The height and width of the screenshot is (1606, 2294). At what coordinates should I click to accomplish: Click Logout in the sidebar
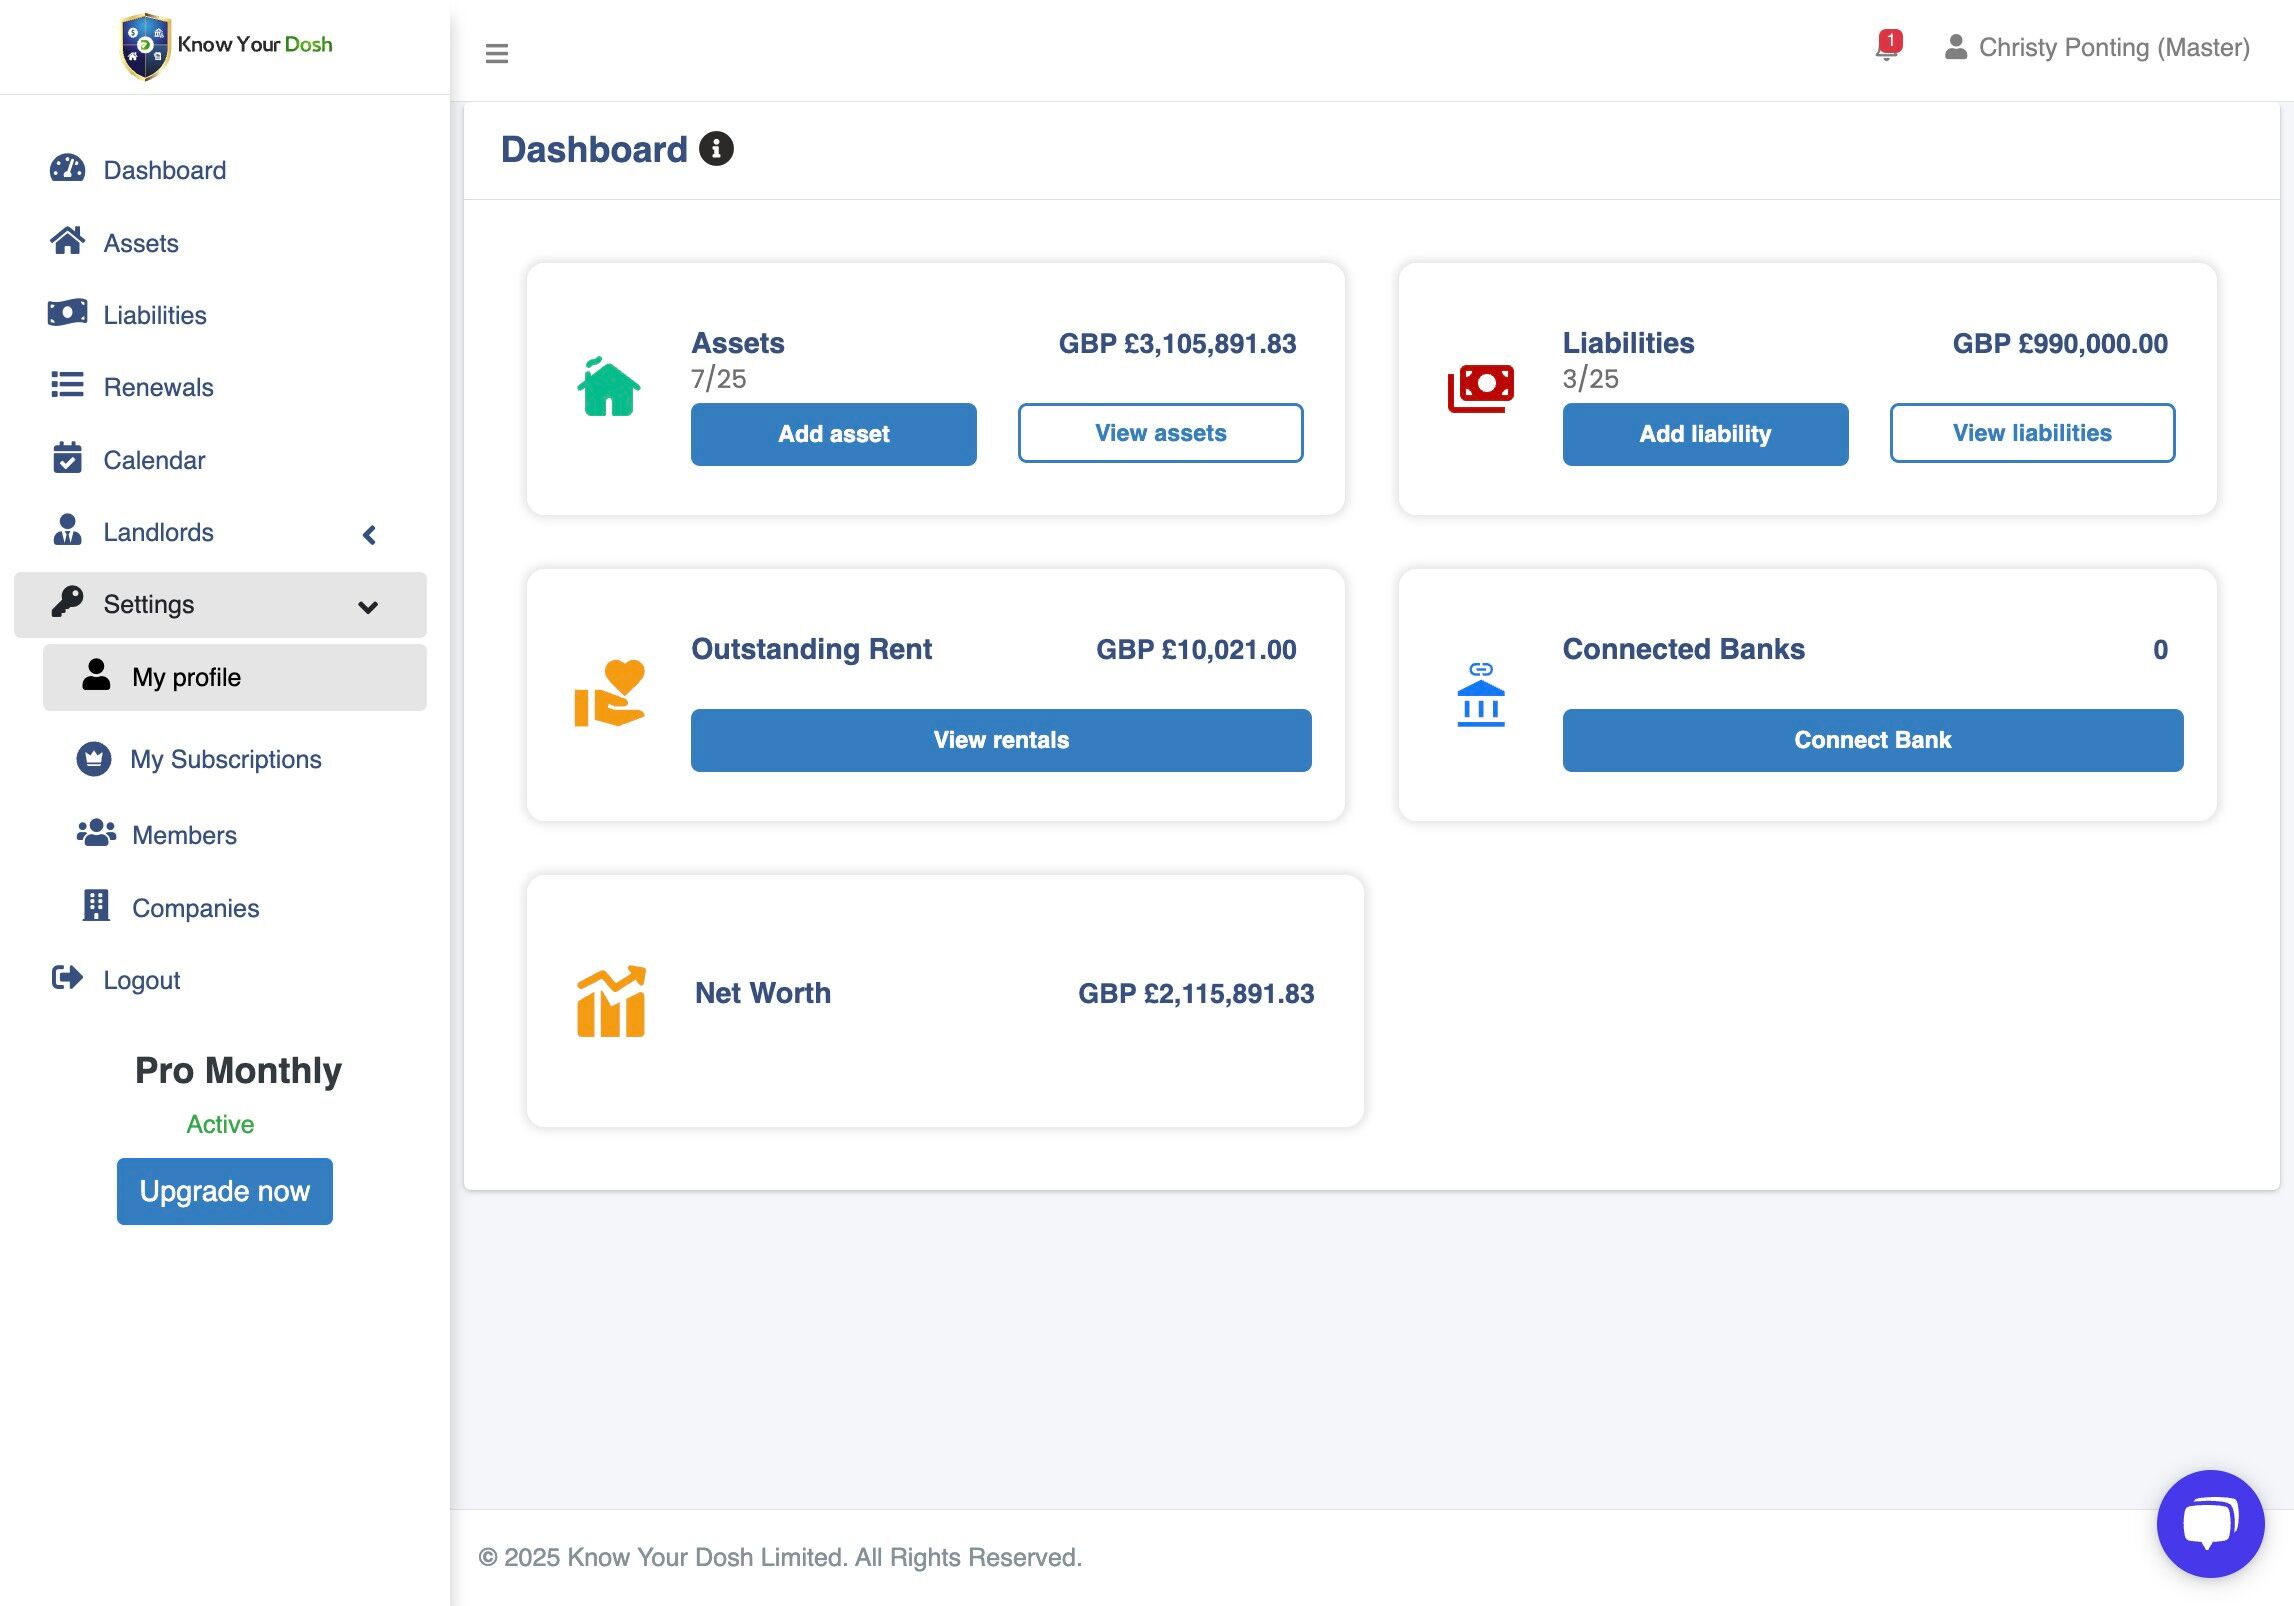click(x=141, y=980)
